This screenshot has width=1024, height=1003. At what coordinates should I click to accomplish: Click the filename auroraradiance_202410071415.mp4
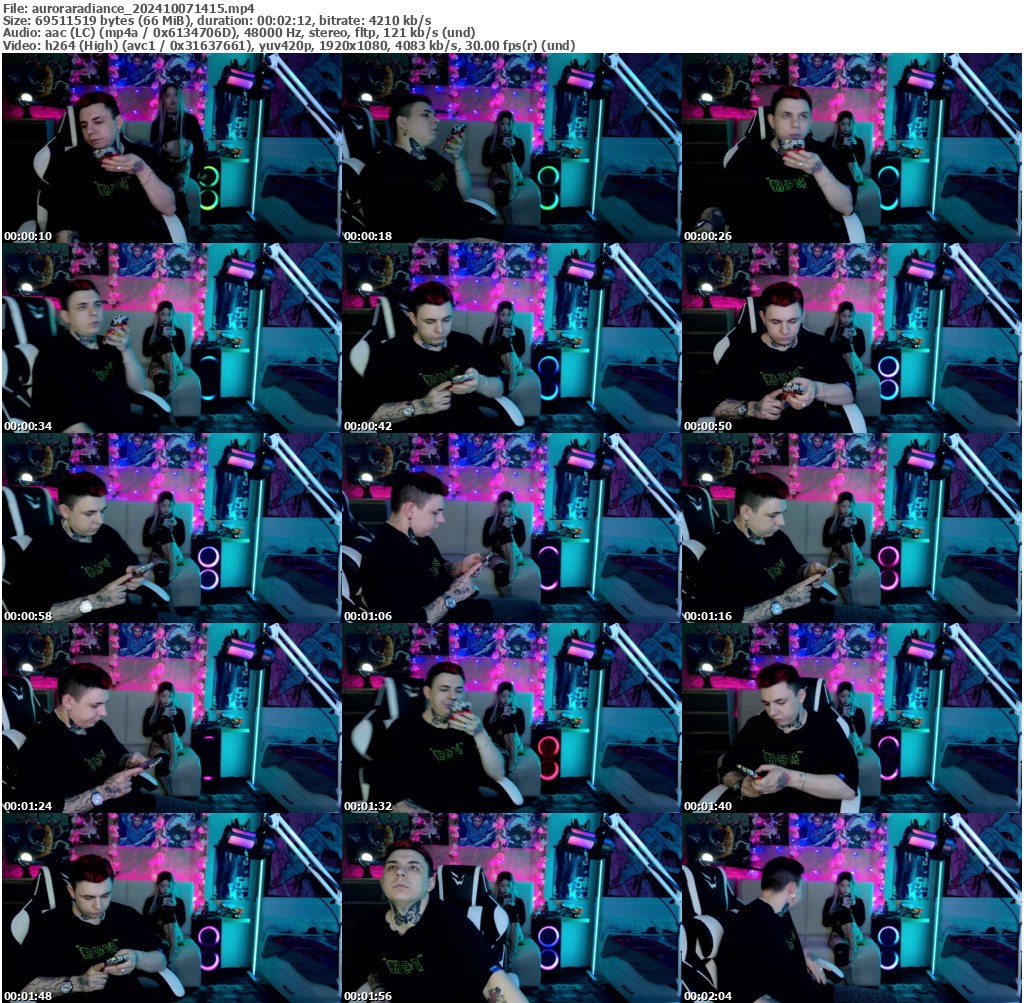point(130,8)
